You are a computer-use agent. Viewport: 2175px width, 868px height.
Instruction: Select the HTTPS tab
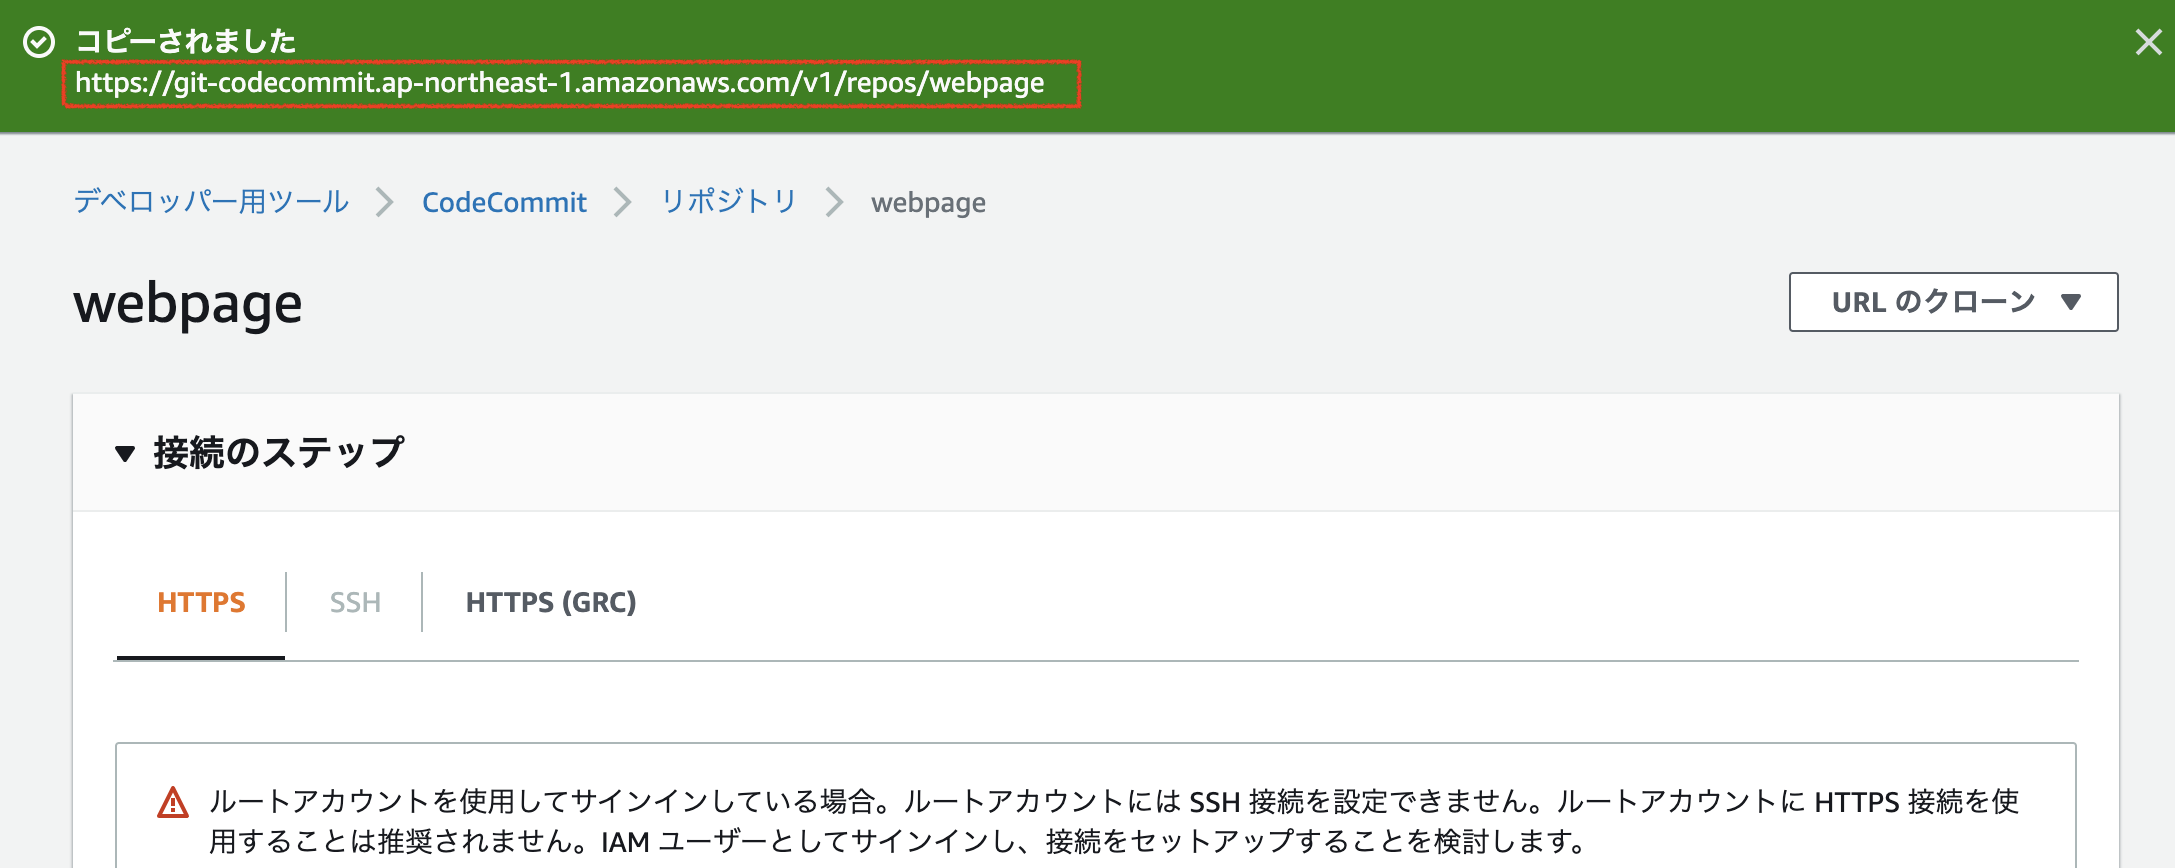tap(201, 602)
